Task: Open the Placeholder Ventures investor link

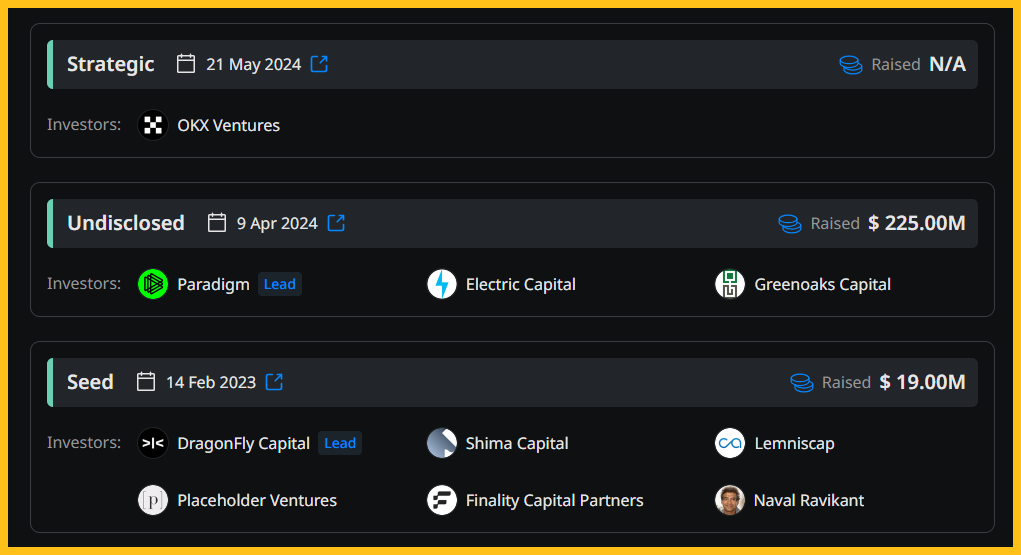Action: tap(257, 500)
